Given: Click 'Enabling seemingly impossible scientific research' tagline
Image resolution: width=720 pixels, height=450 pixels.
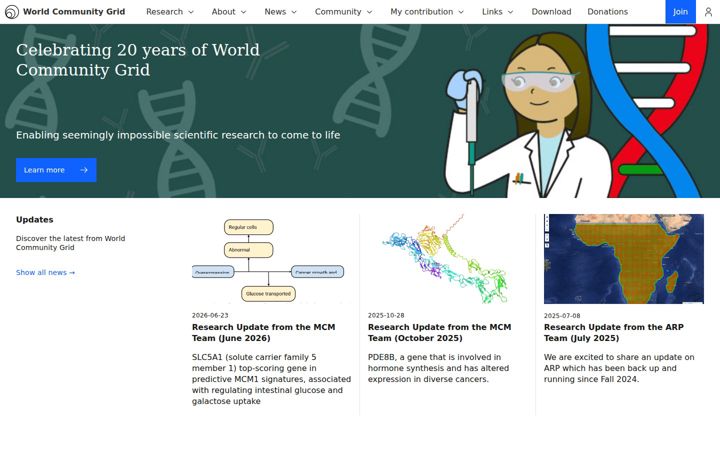Looking at the screenshot, I should (x=178, y=135).
